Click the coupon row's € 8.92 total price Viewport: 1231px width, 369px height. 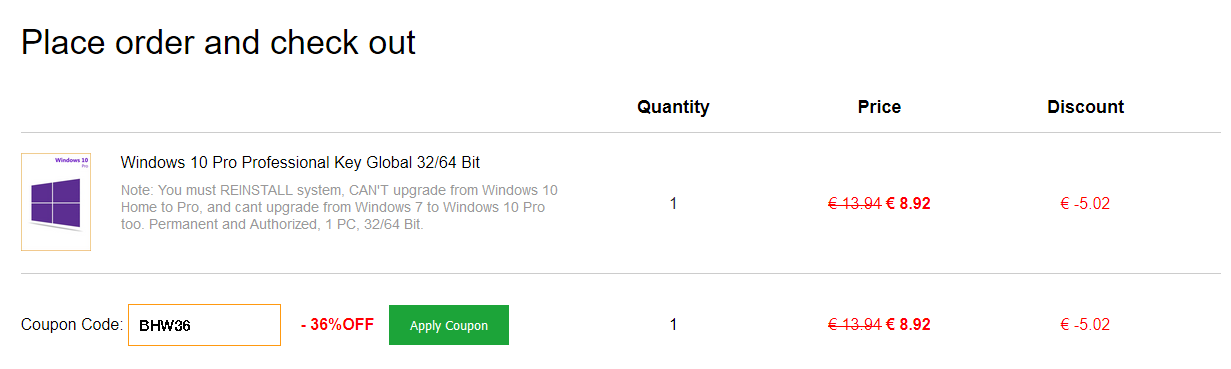point(908,325)
